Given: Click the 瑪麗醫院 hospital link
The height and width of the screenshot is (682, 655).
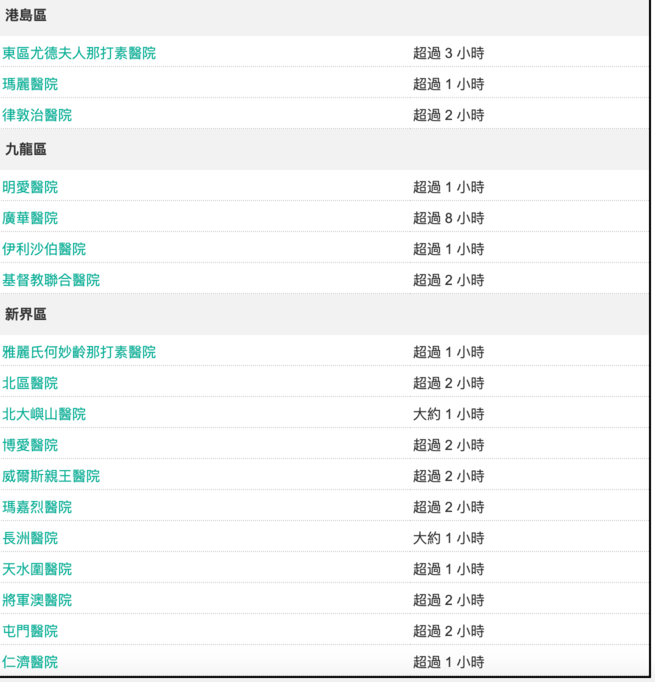Looking at the screenshot, I should click(x=30, y=84).
